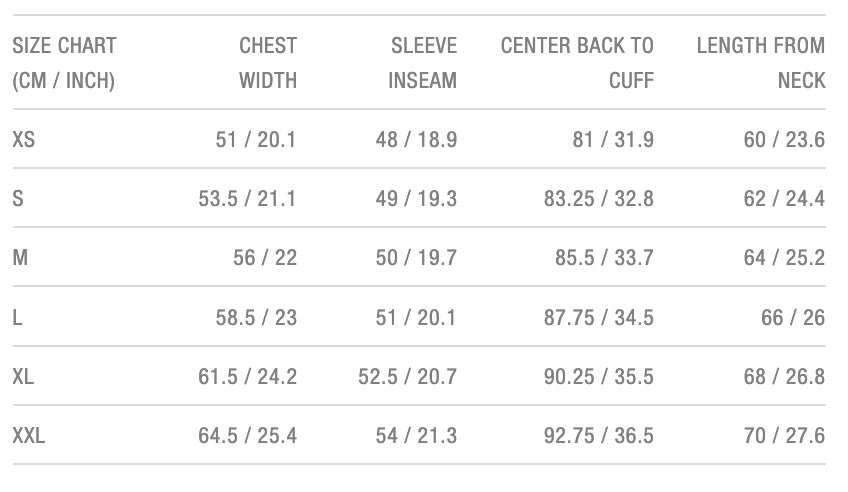Click the XL chest width value 61.5 / 24.2
This screenshot has height=492, width=848.
[x=247, y=377]
